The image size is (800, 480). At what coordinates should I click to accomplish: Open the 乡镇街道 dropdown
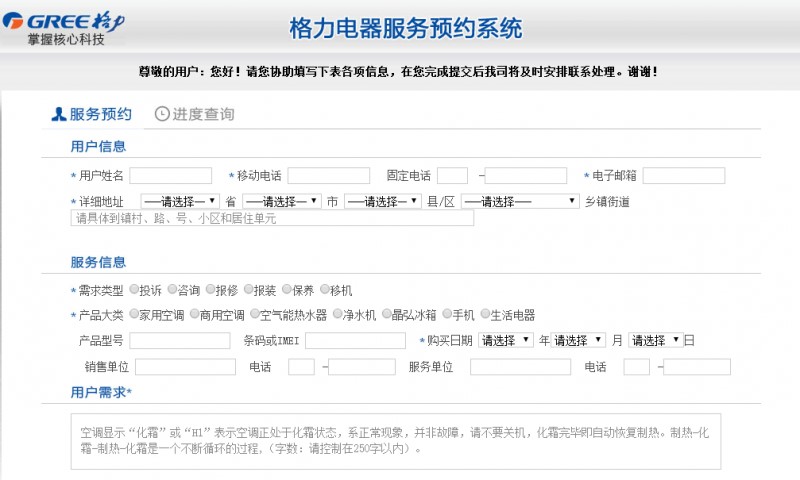pos(520,201)
